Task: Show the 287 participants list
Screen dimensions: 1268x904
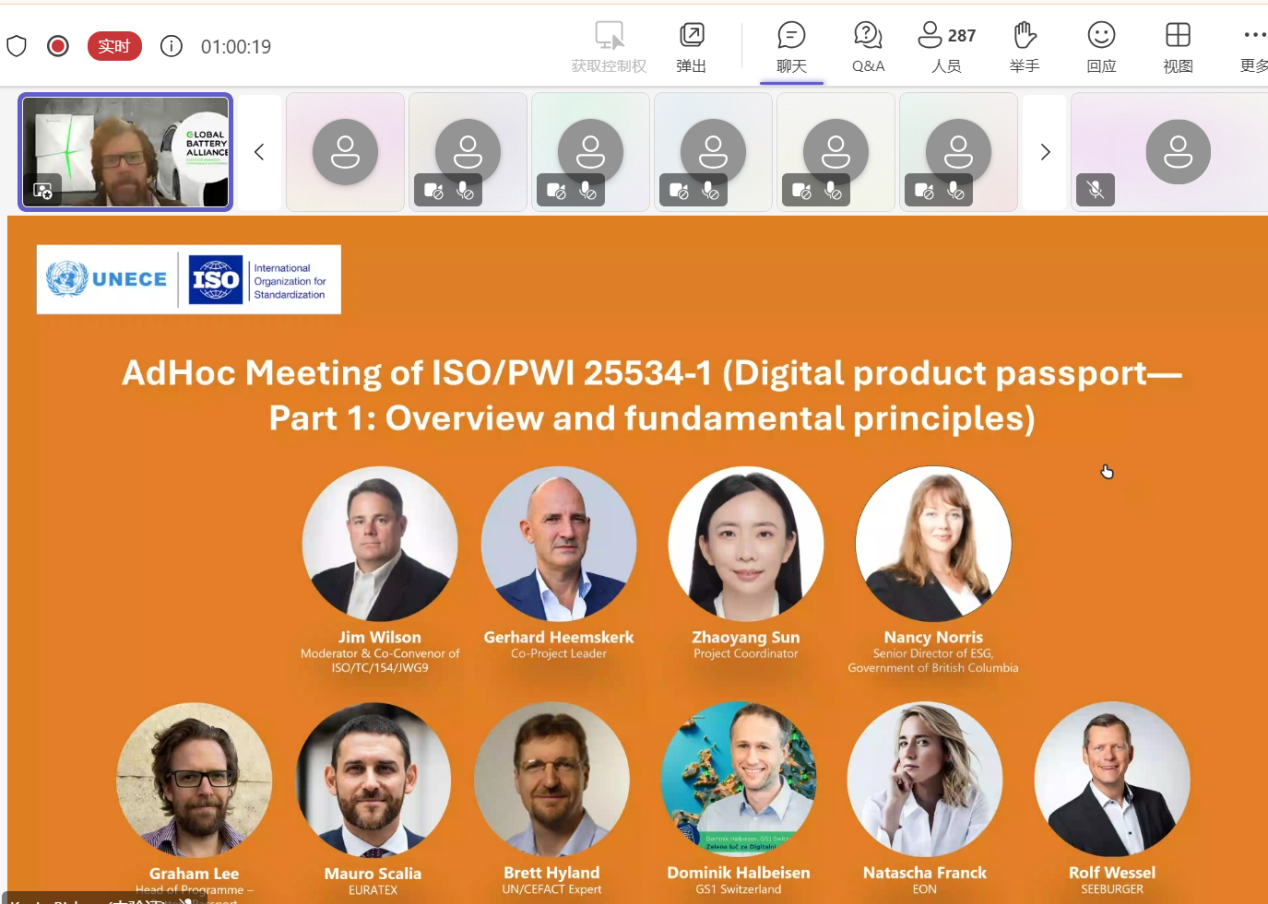Action: coord(946,47)
